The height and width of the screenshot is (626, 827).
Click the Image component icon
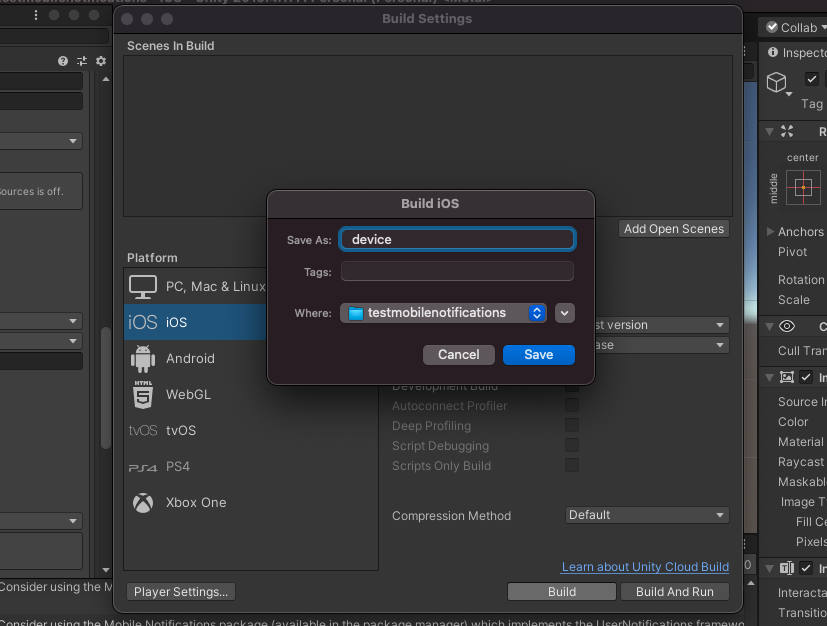(787, 377)
